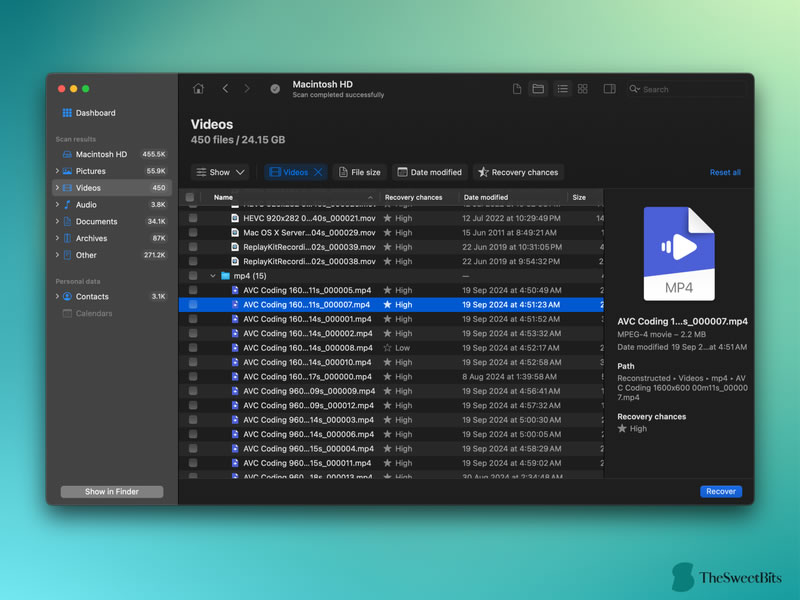Image resolution: width=800 pixels, height=600 pixels.
Task: Check the mp4 (15) folder checkbox
Action: tap(193, 276)
